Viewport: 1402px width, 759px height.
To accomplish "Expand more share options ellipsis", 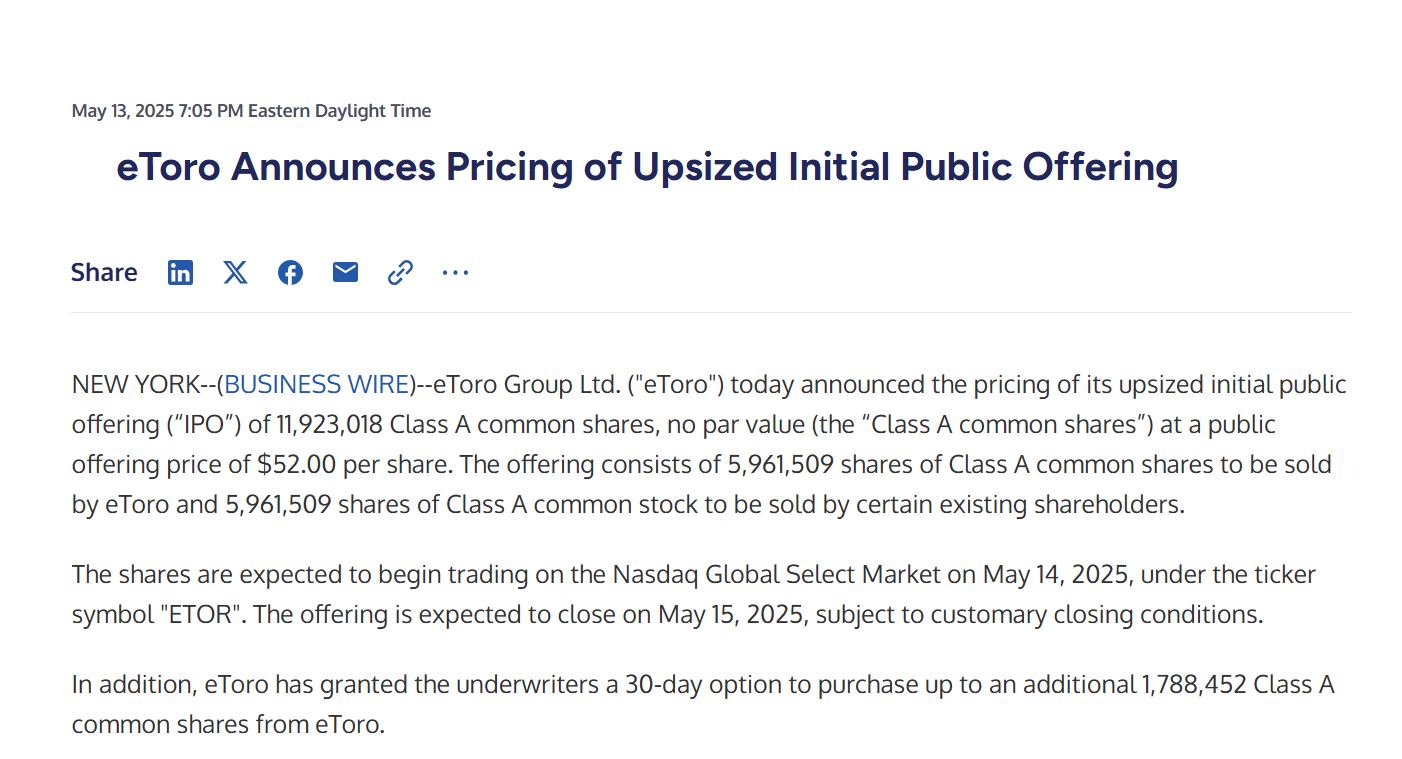I will point(455,272).
